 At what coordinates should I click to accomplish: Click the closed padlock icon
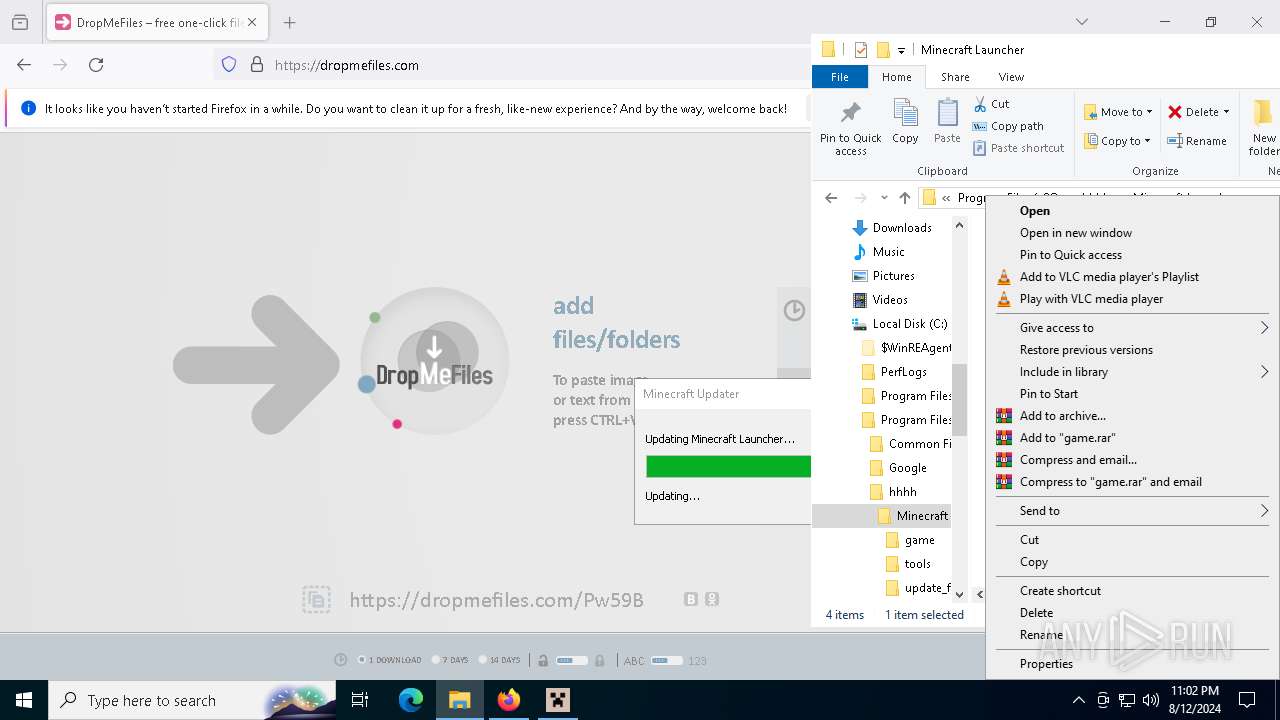coord(600,660)
